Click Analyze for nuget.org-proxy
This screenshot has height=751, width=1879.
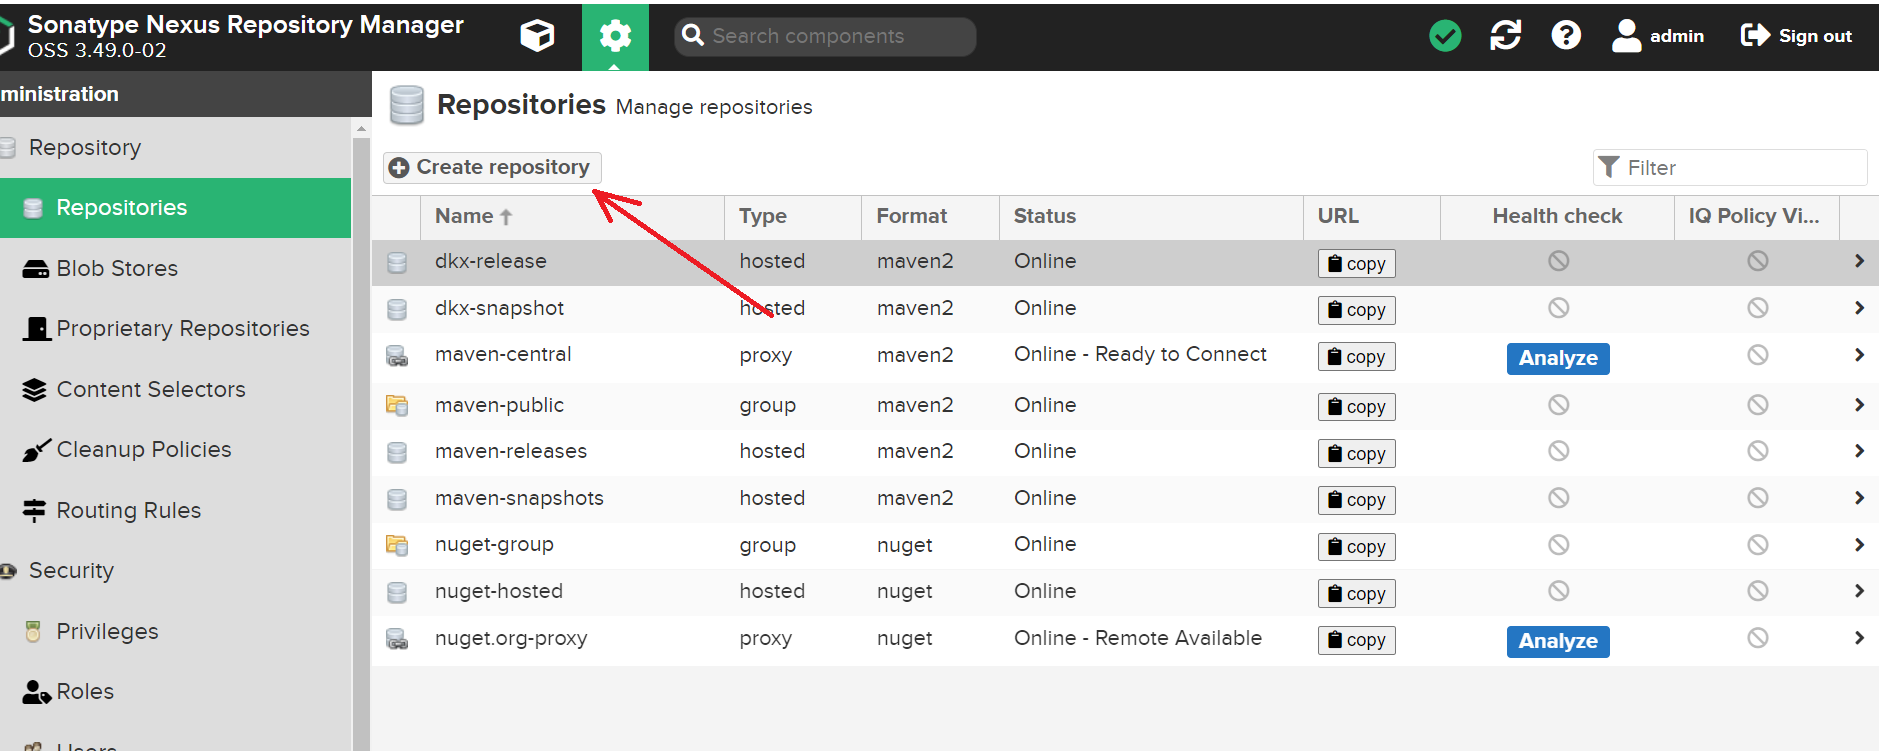coord(1558,641)
